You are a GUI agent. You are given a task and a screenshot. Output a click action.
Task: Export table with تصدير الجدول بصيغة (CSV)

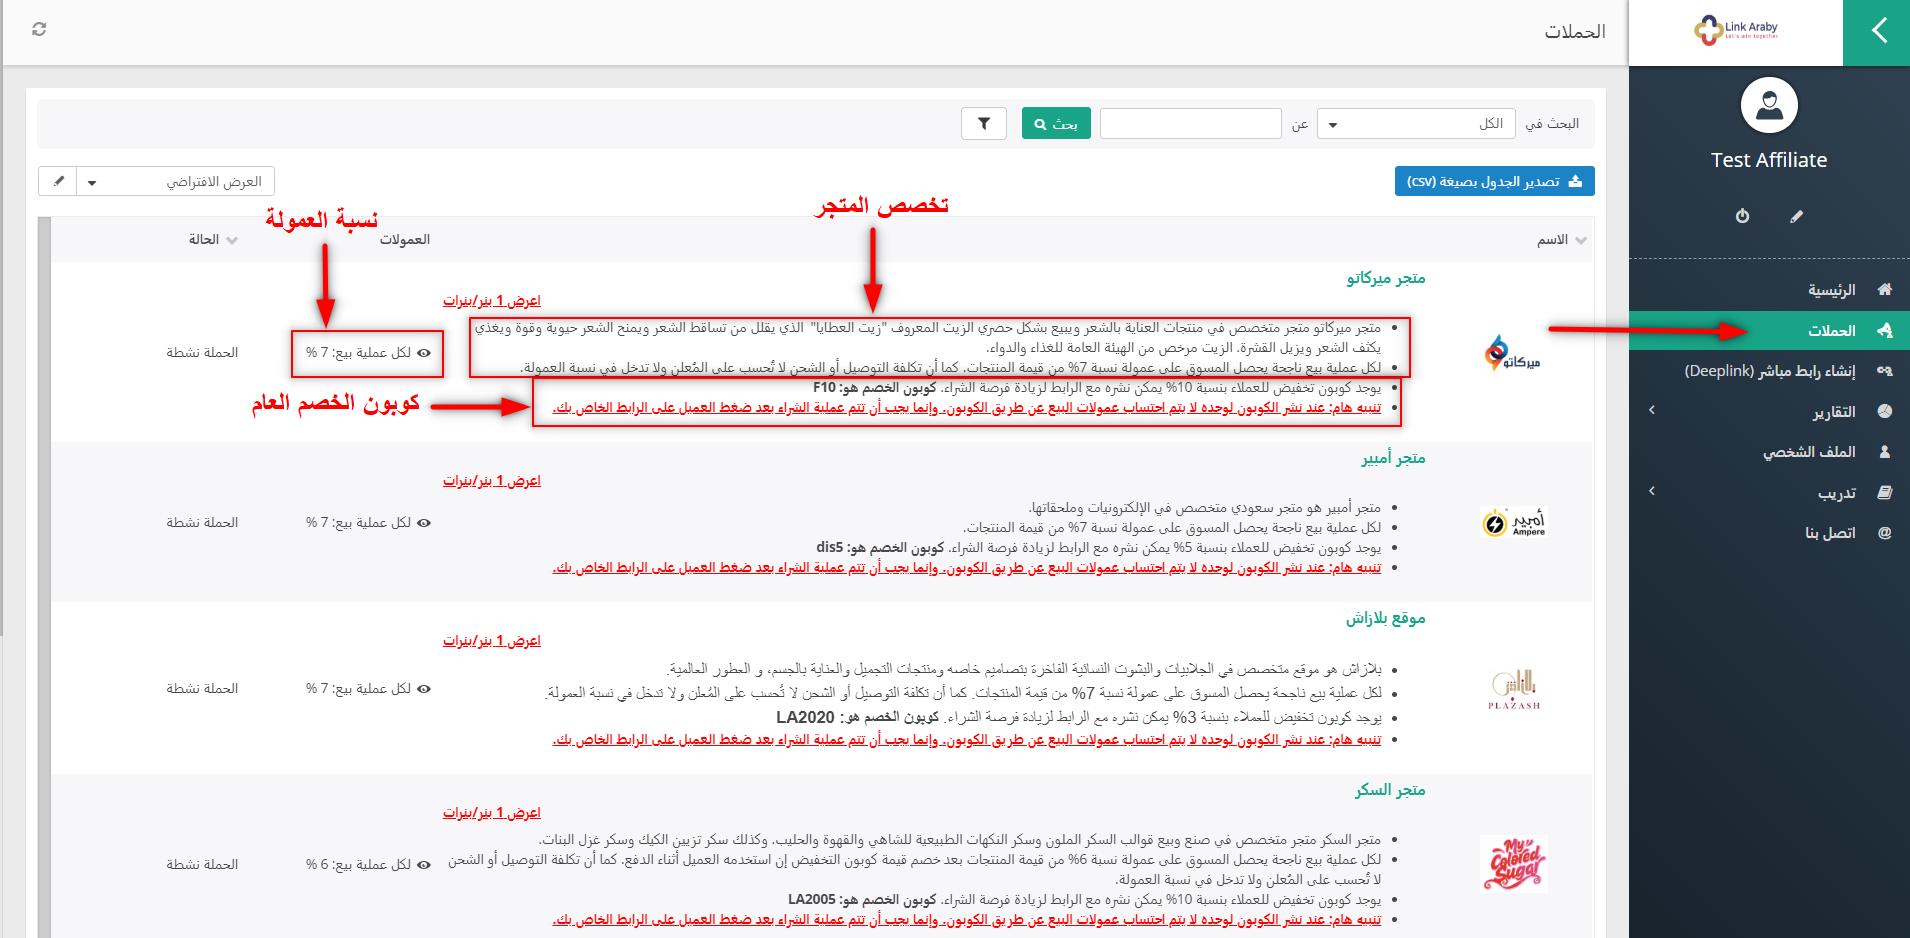(1494, 182)
